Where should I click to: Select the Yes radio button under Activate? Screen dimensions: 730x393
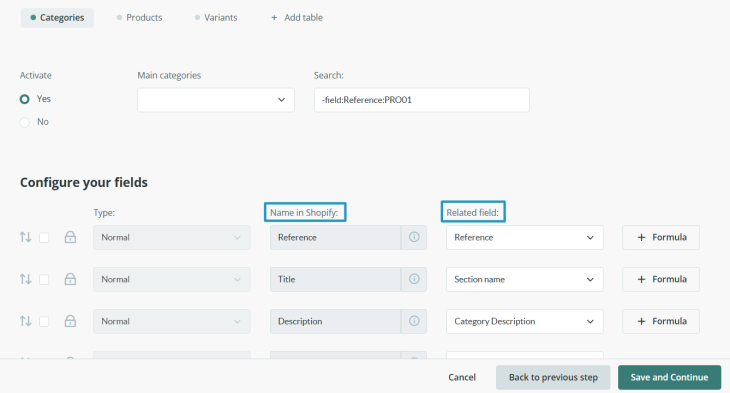[25, 99]
